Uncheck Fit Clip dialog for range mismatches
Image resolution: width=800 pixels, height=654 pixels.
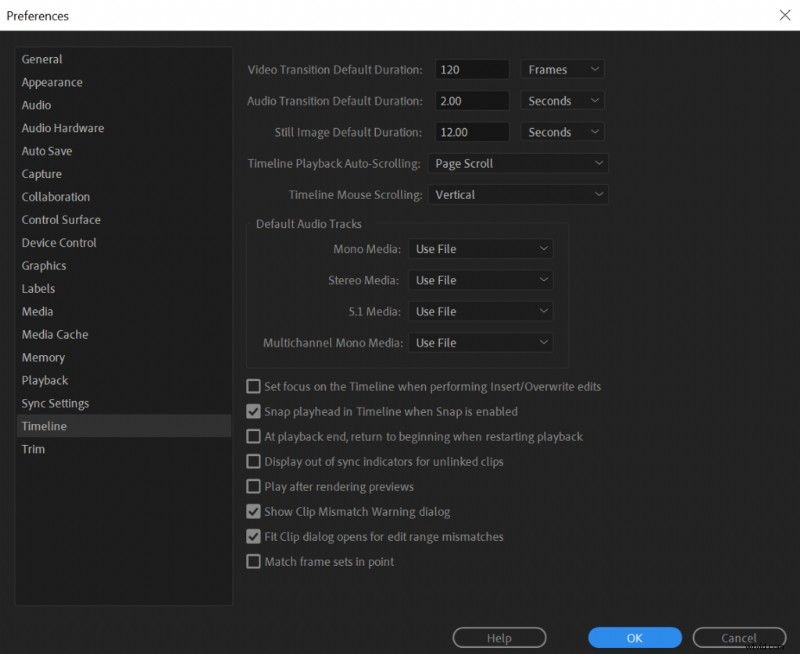coord(254,536)
